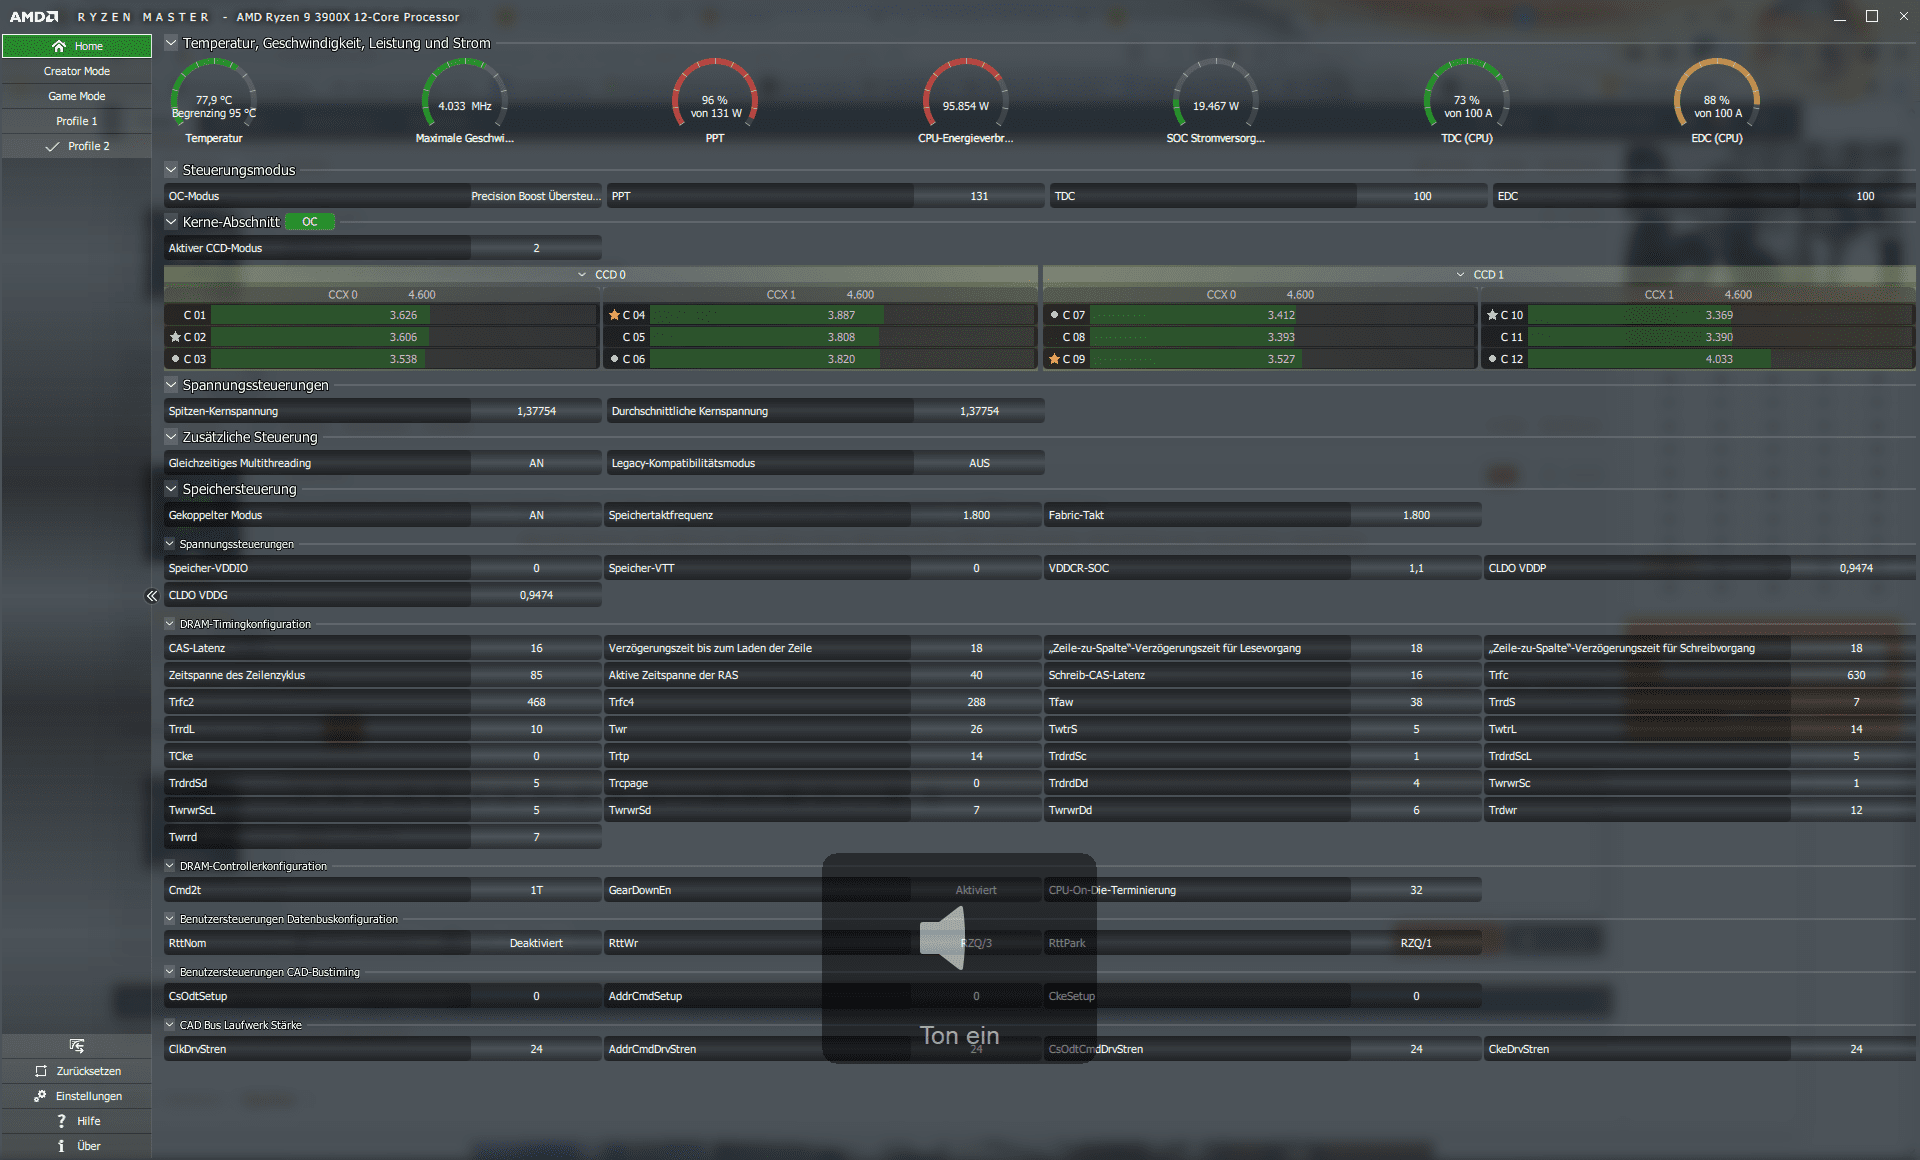Click the RttPark RZQ/1 value

point(1416,943)
